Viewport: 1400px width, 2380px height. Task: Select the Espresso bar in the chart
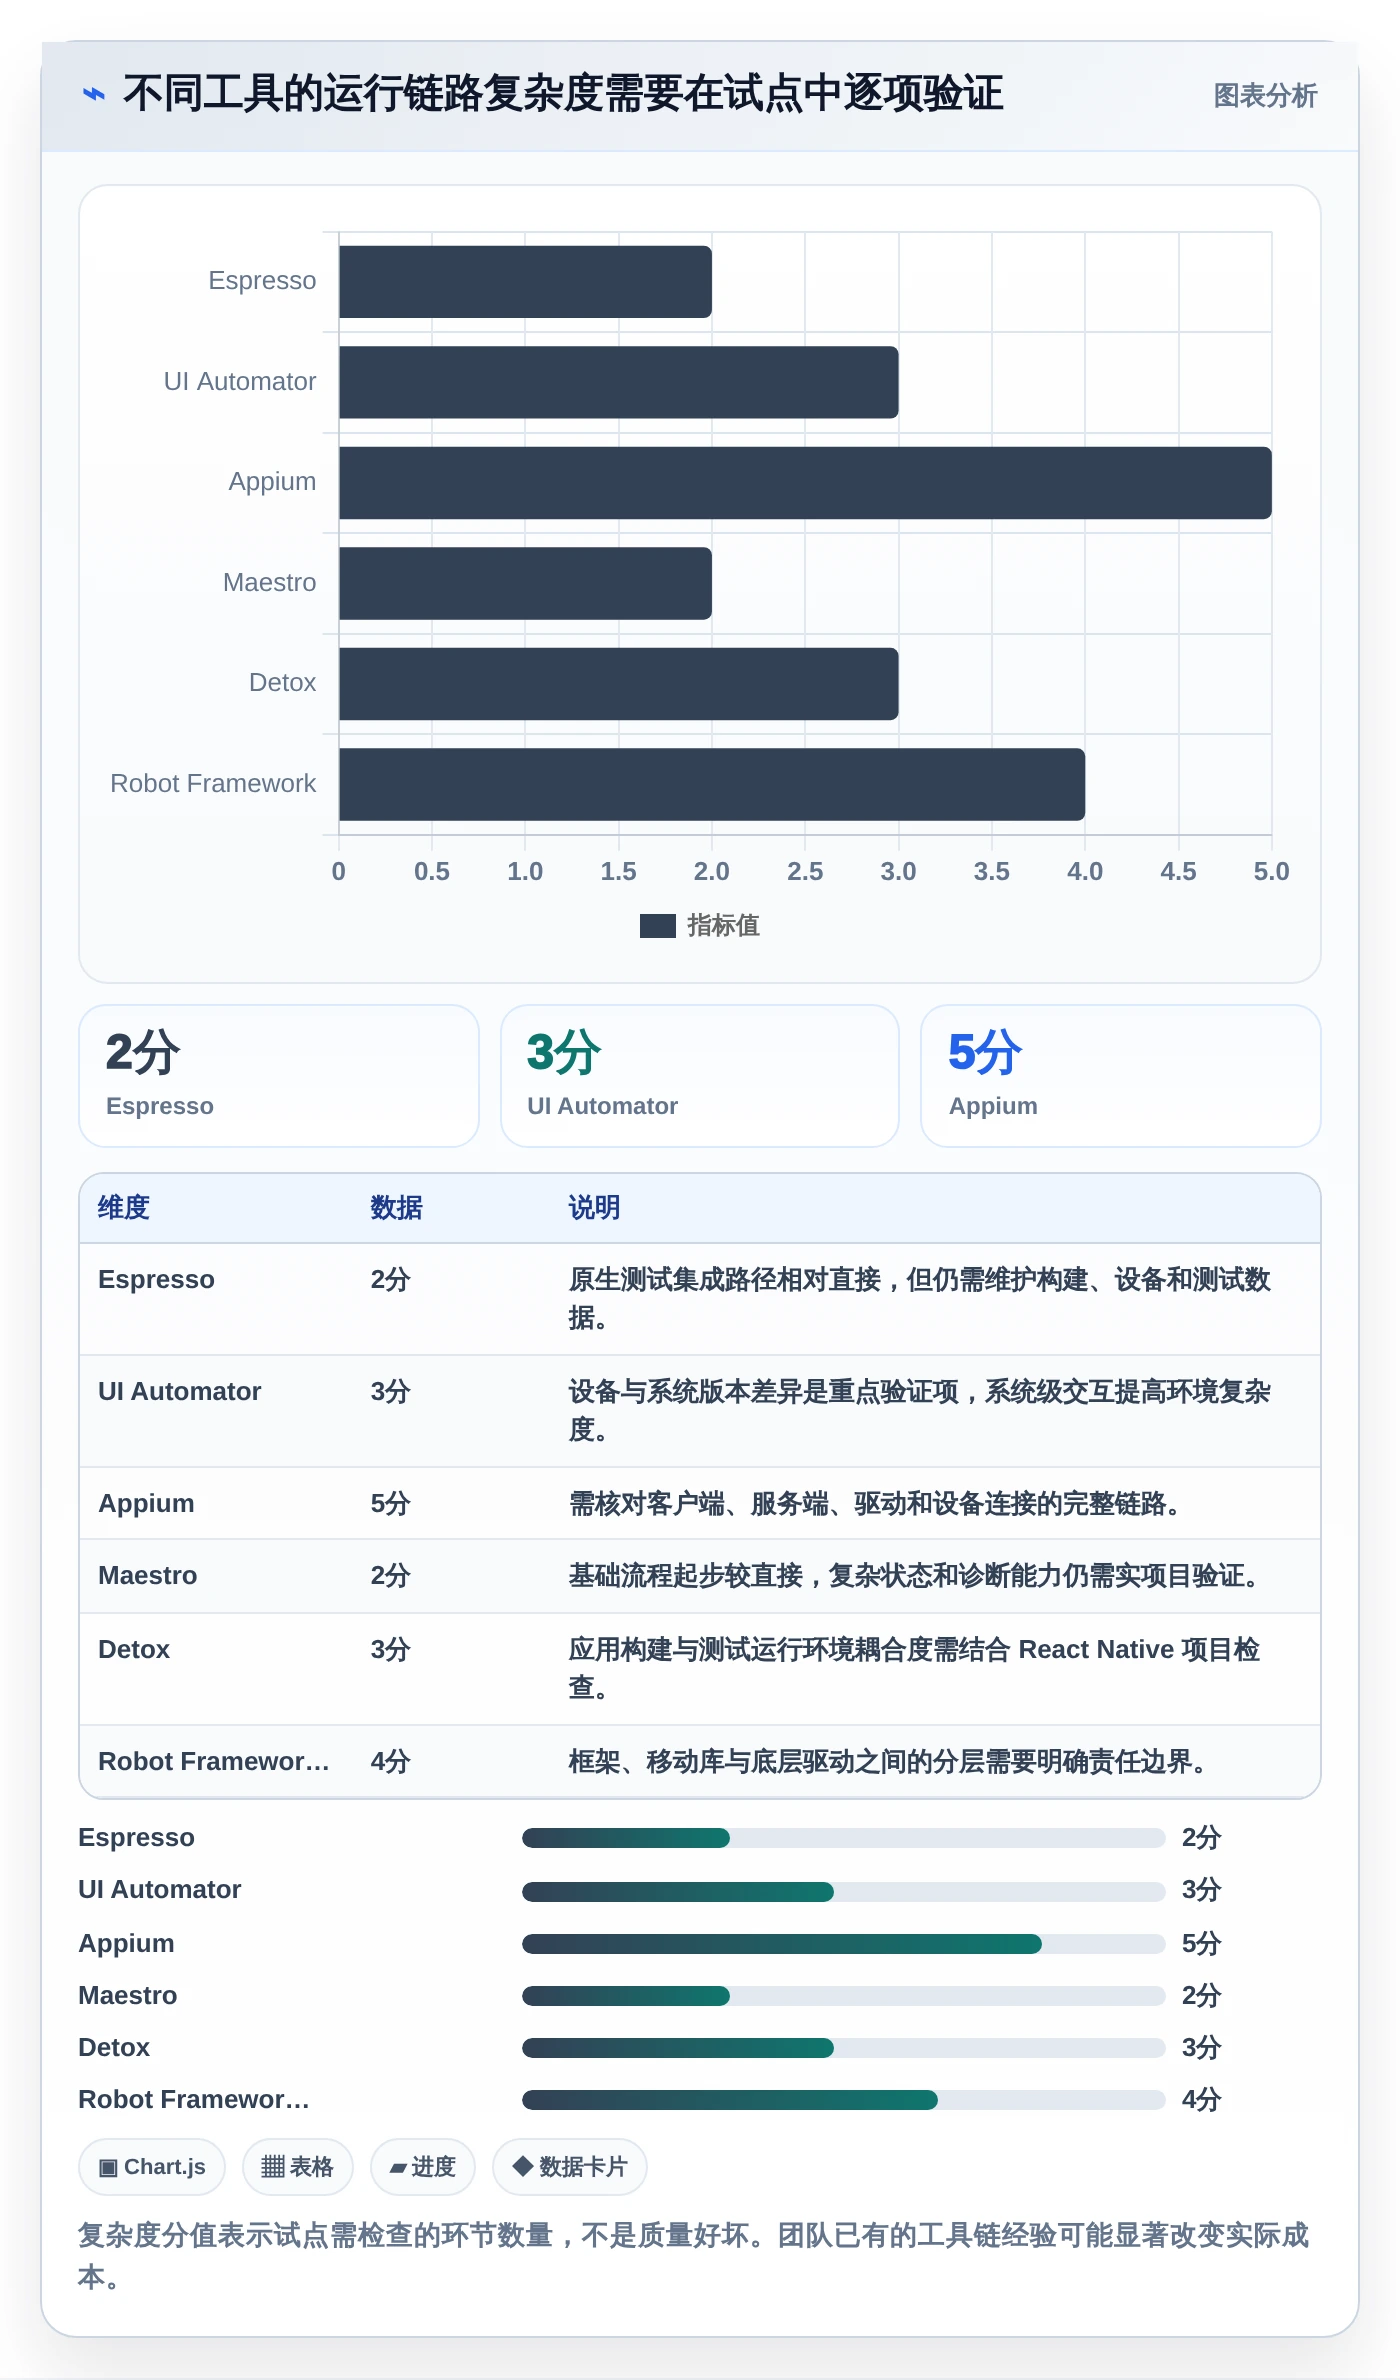(525, 282)
